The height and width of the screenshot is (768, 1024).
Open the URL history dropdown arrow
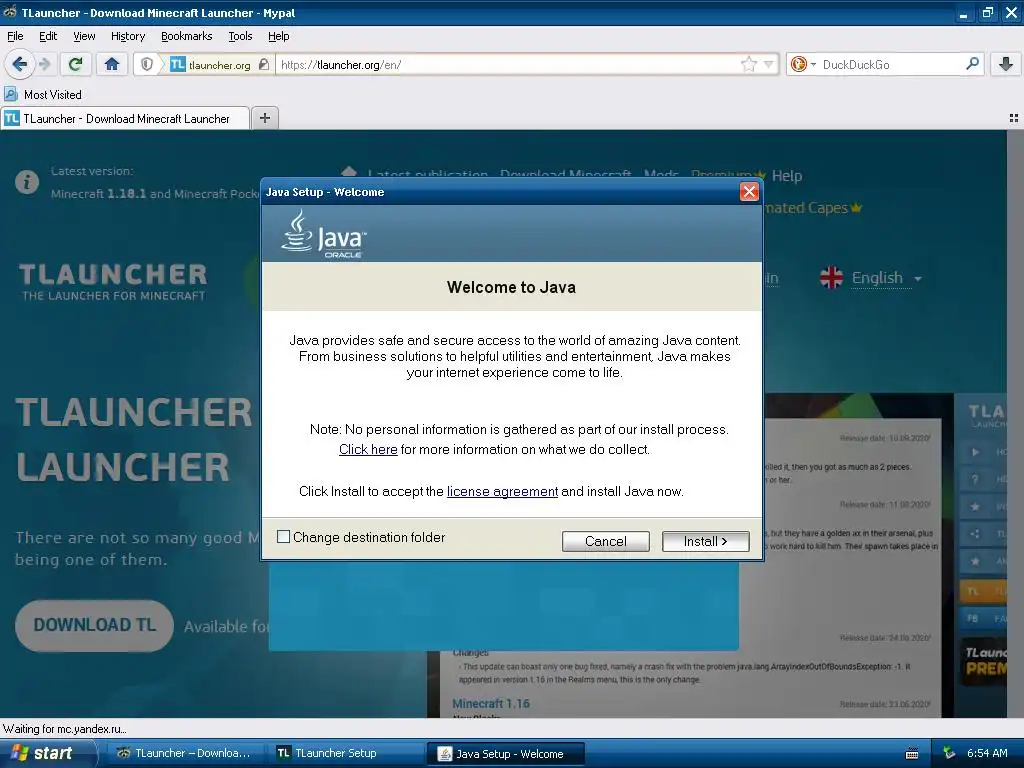point(769,64)
